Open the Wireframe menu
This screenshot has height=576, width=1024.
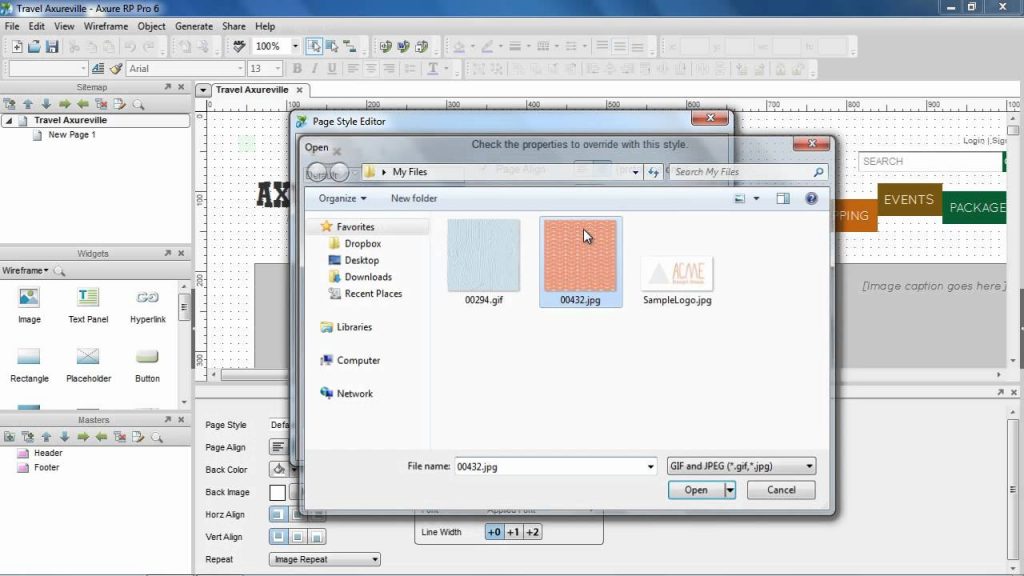pos(106,26)
